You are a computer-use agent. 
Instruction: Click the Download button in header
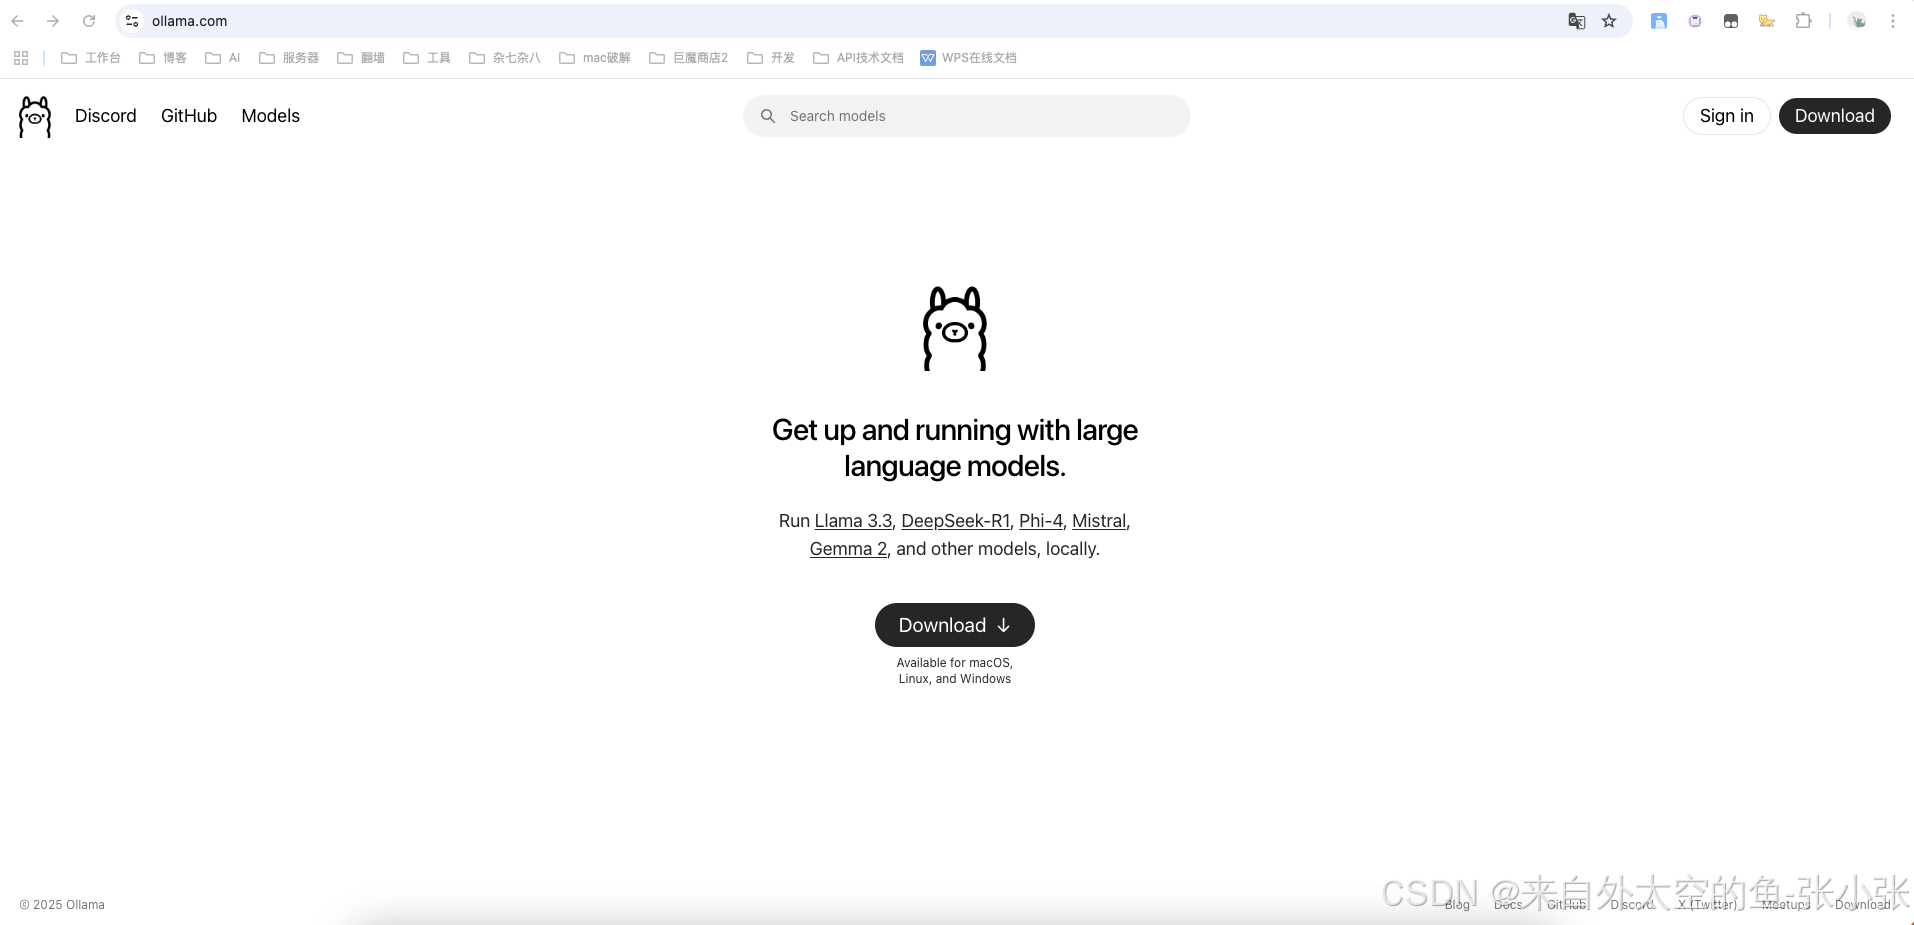click(x=1835, y=116)
